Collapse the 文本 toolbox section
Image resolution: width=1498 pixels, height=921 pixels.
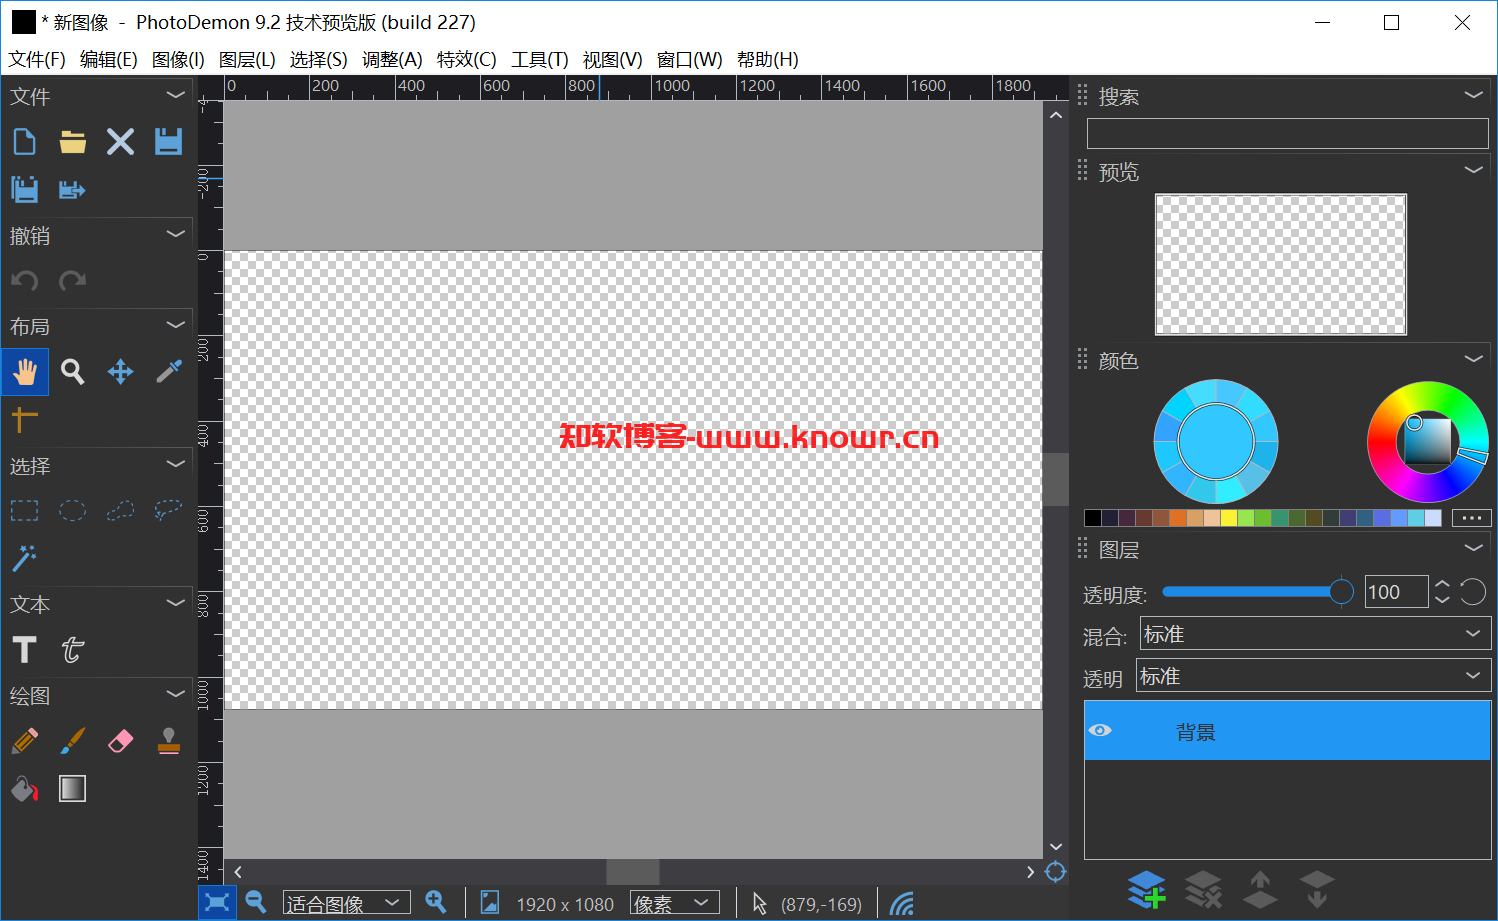coord(176,603)
